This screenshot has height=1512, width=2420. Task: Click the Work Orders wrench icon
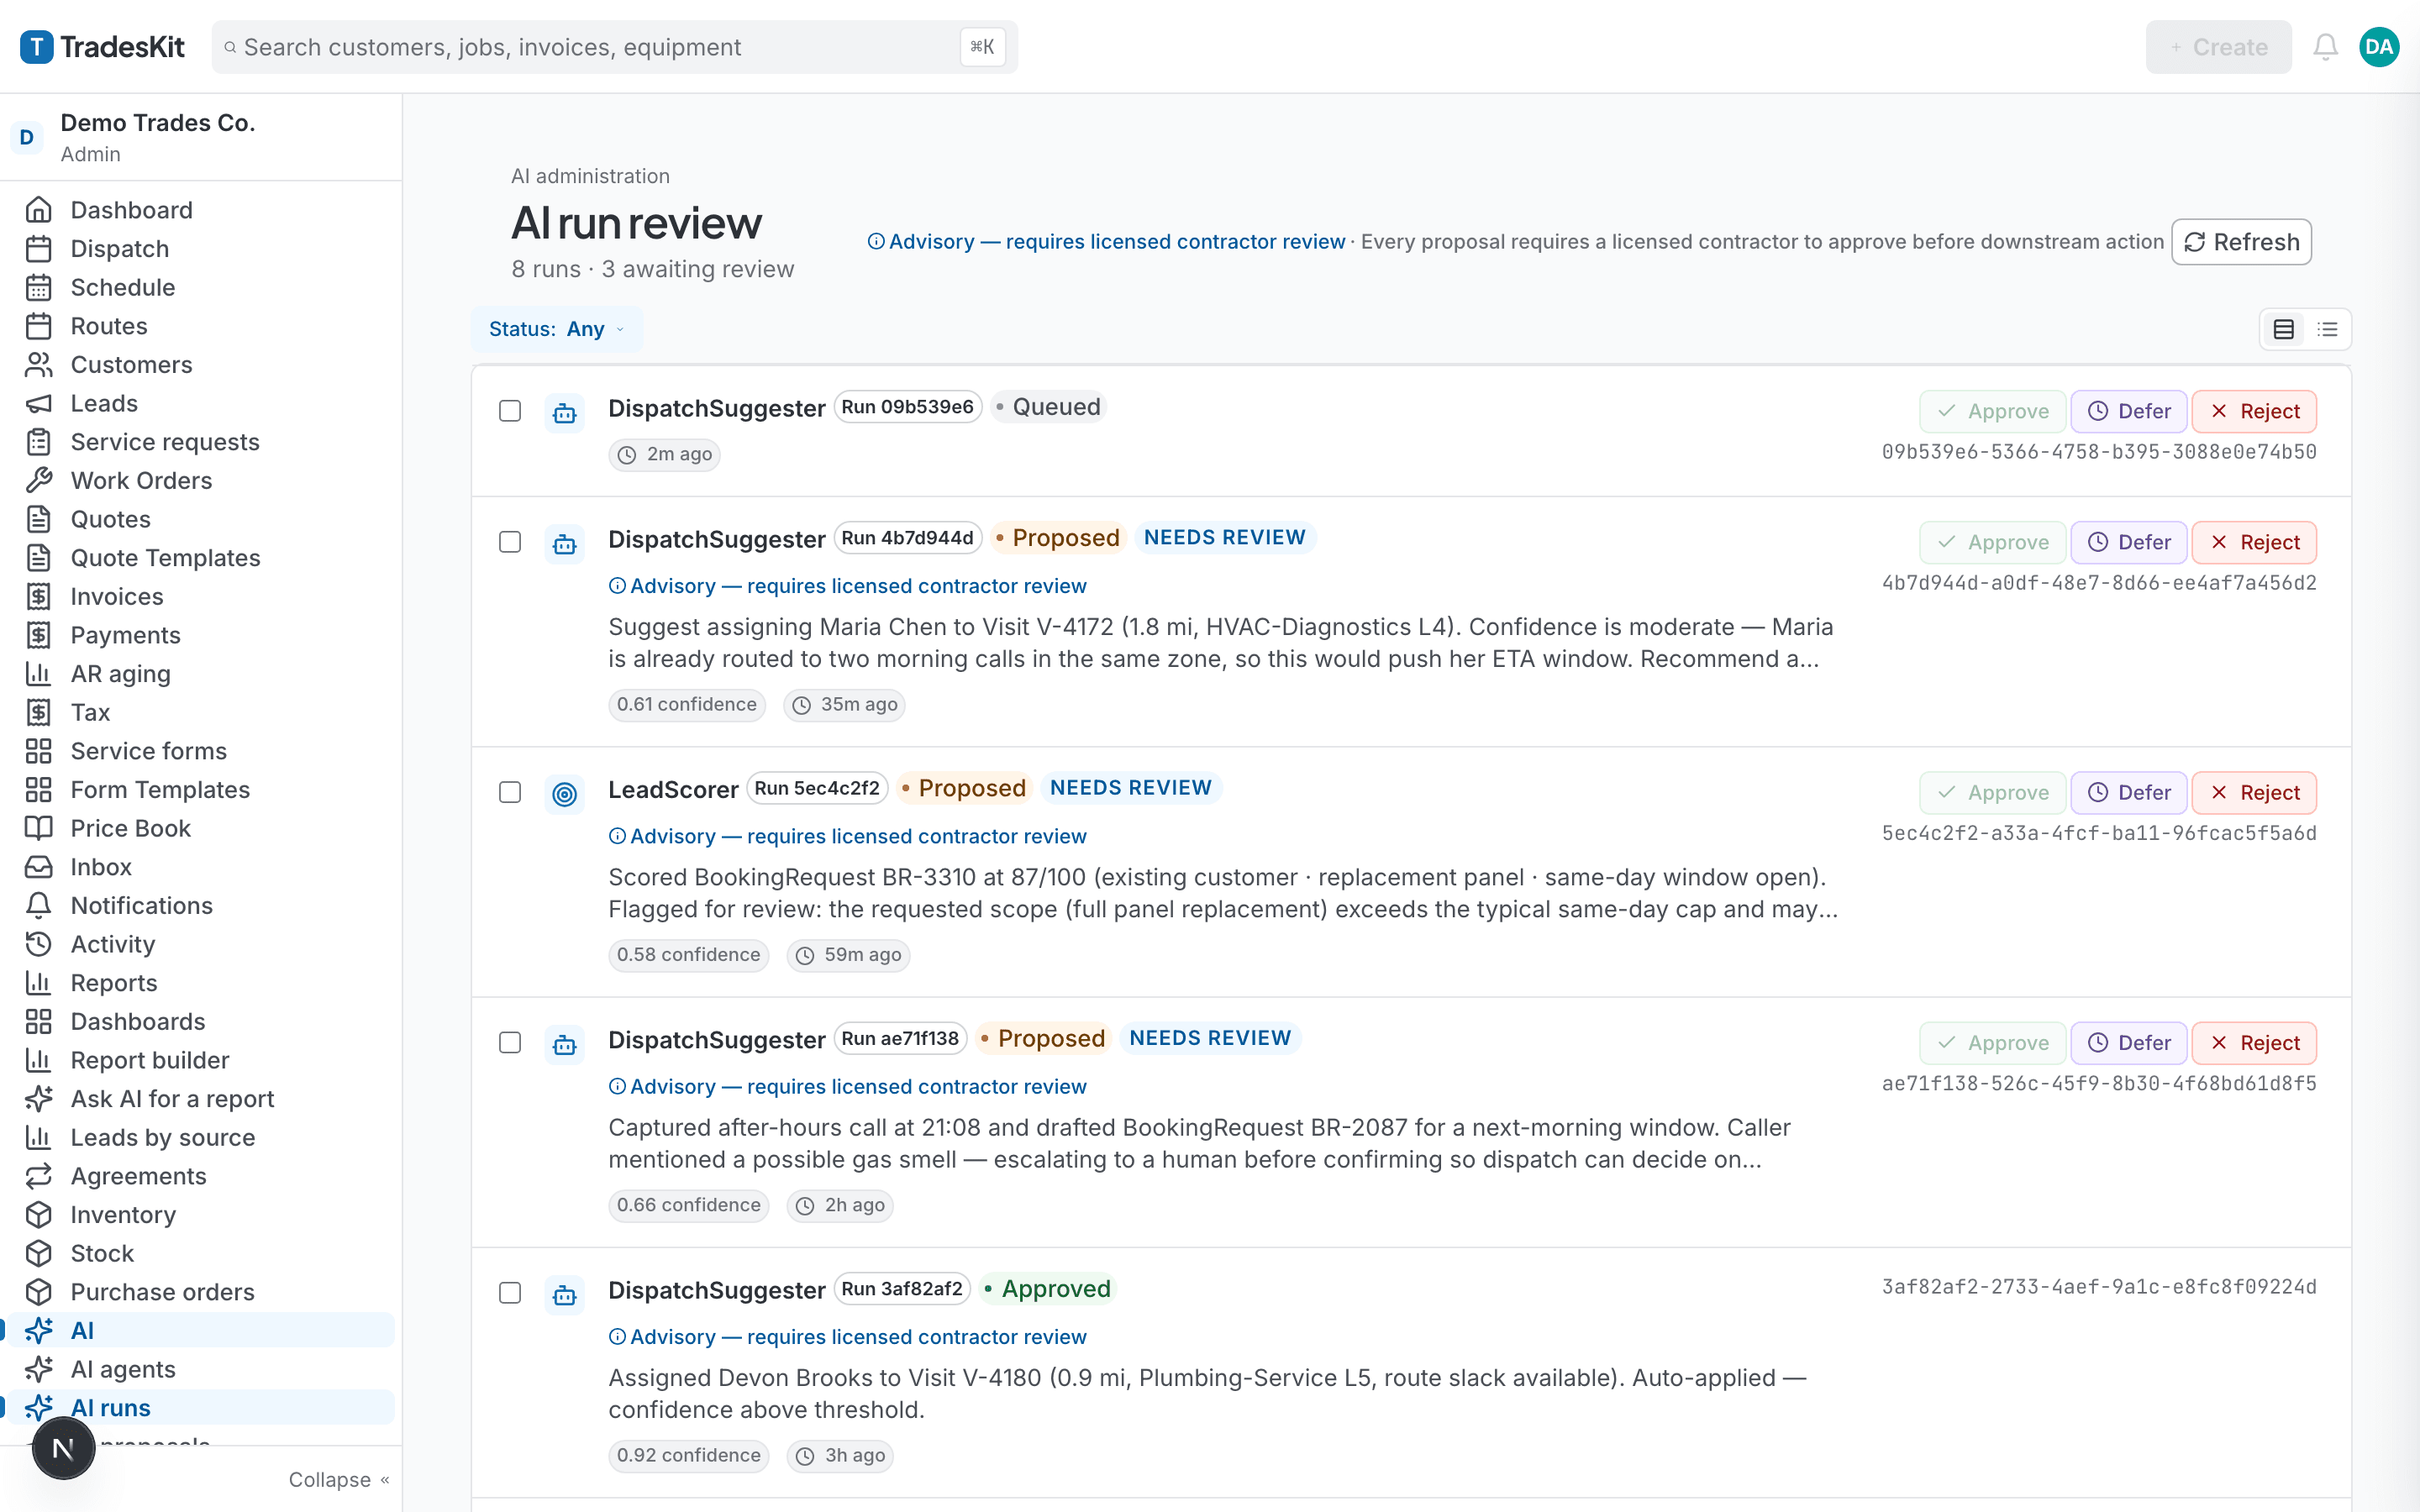pos(38,481)
